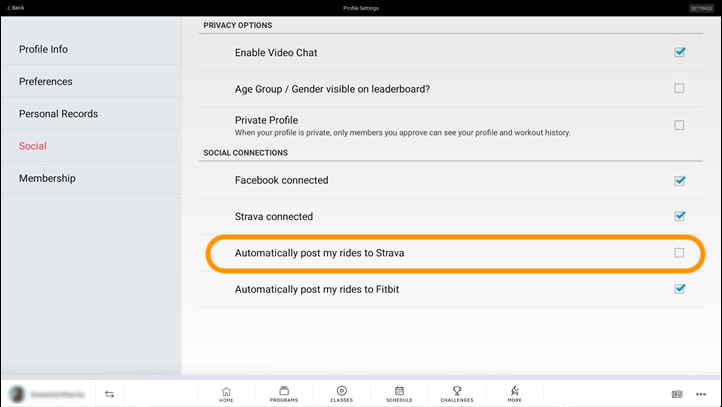Enable Automatically post rides to Strava

point(679,253)
